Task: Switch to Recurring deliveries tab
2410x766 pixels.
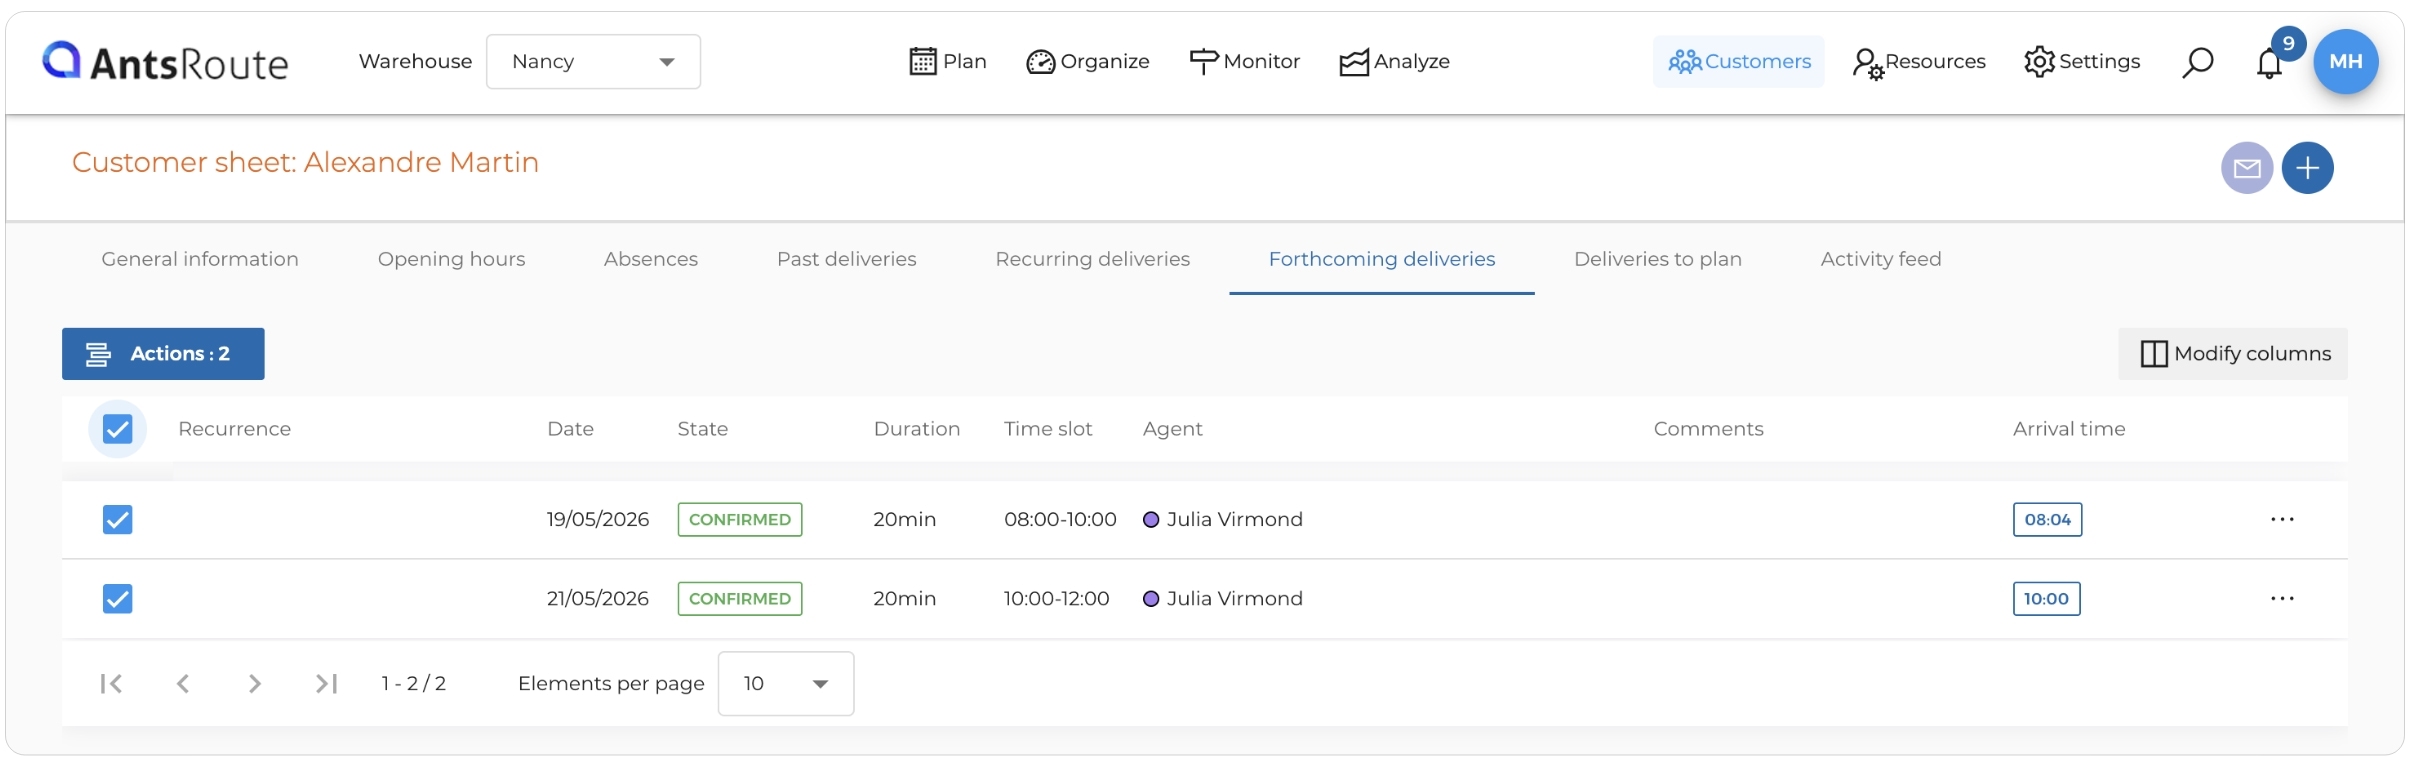Action: tap(1093, 259)
